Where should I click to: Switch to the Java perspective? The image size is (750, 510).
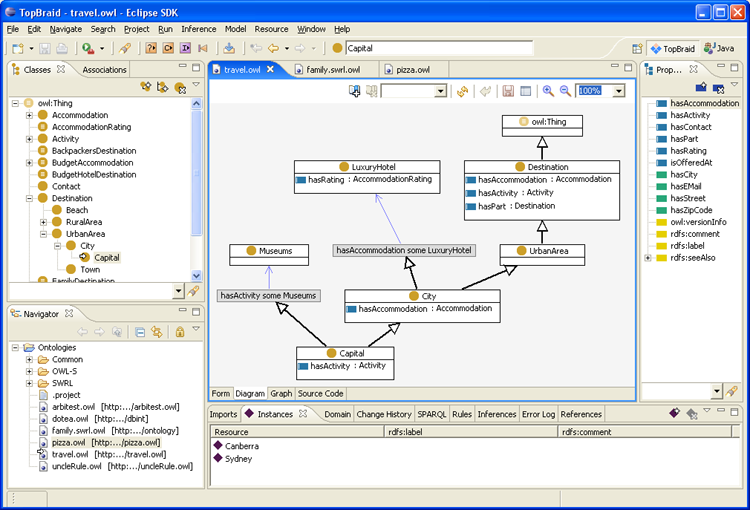pyautogui.click(x=719, y=48)
